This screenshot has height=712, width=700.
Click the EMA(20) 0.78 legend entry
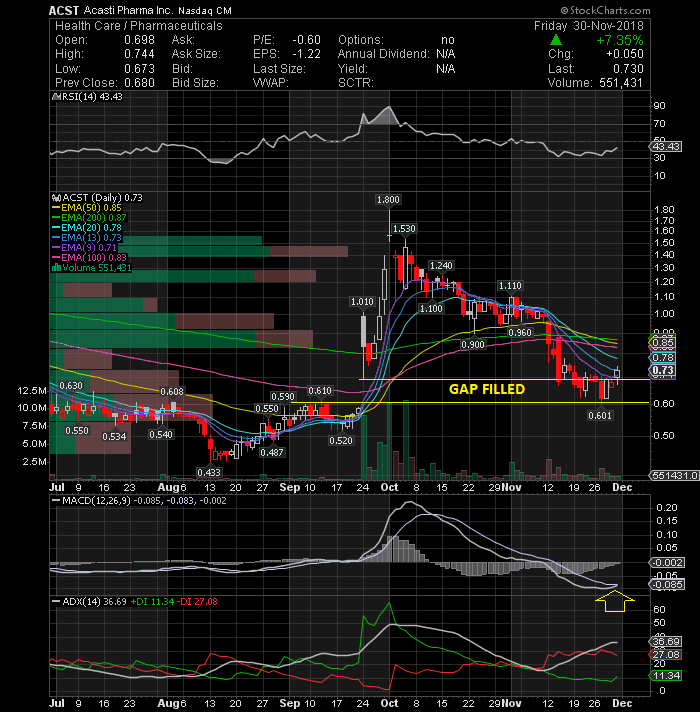(x=87, y=227)
